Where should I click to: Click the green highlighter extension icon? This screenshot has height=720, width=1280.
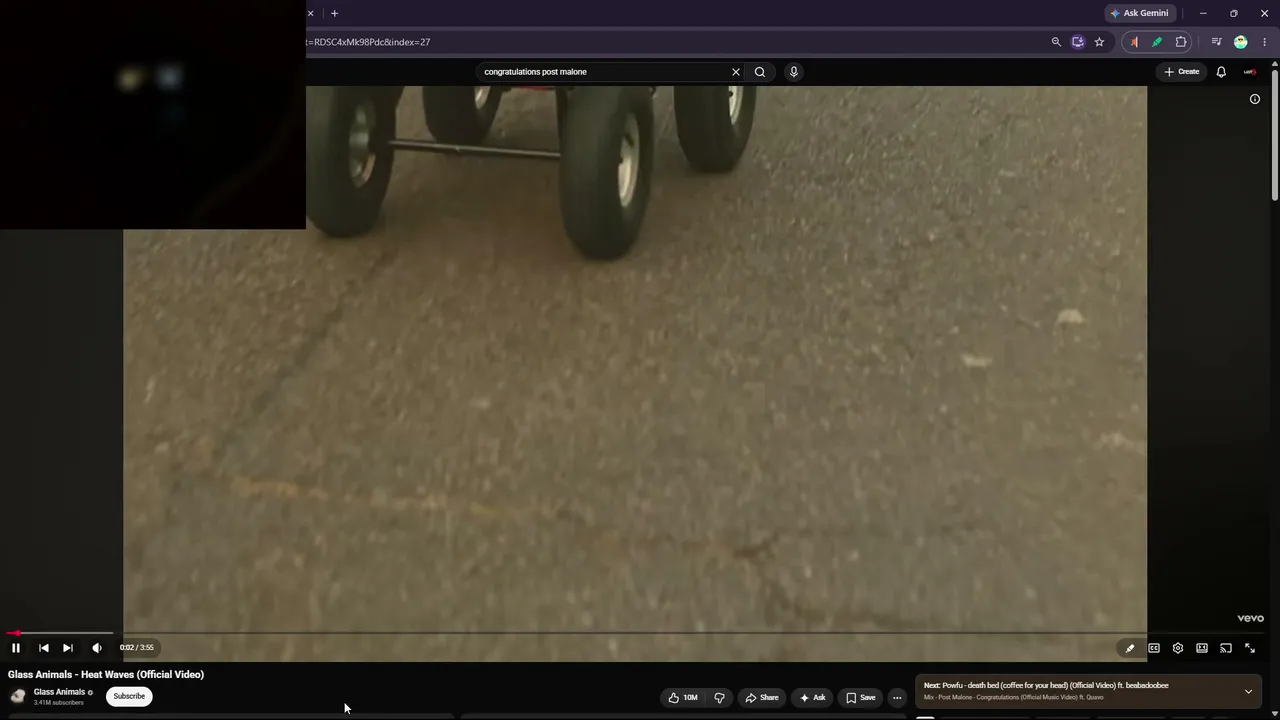[x=1157, y=42]
